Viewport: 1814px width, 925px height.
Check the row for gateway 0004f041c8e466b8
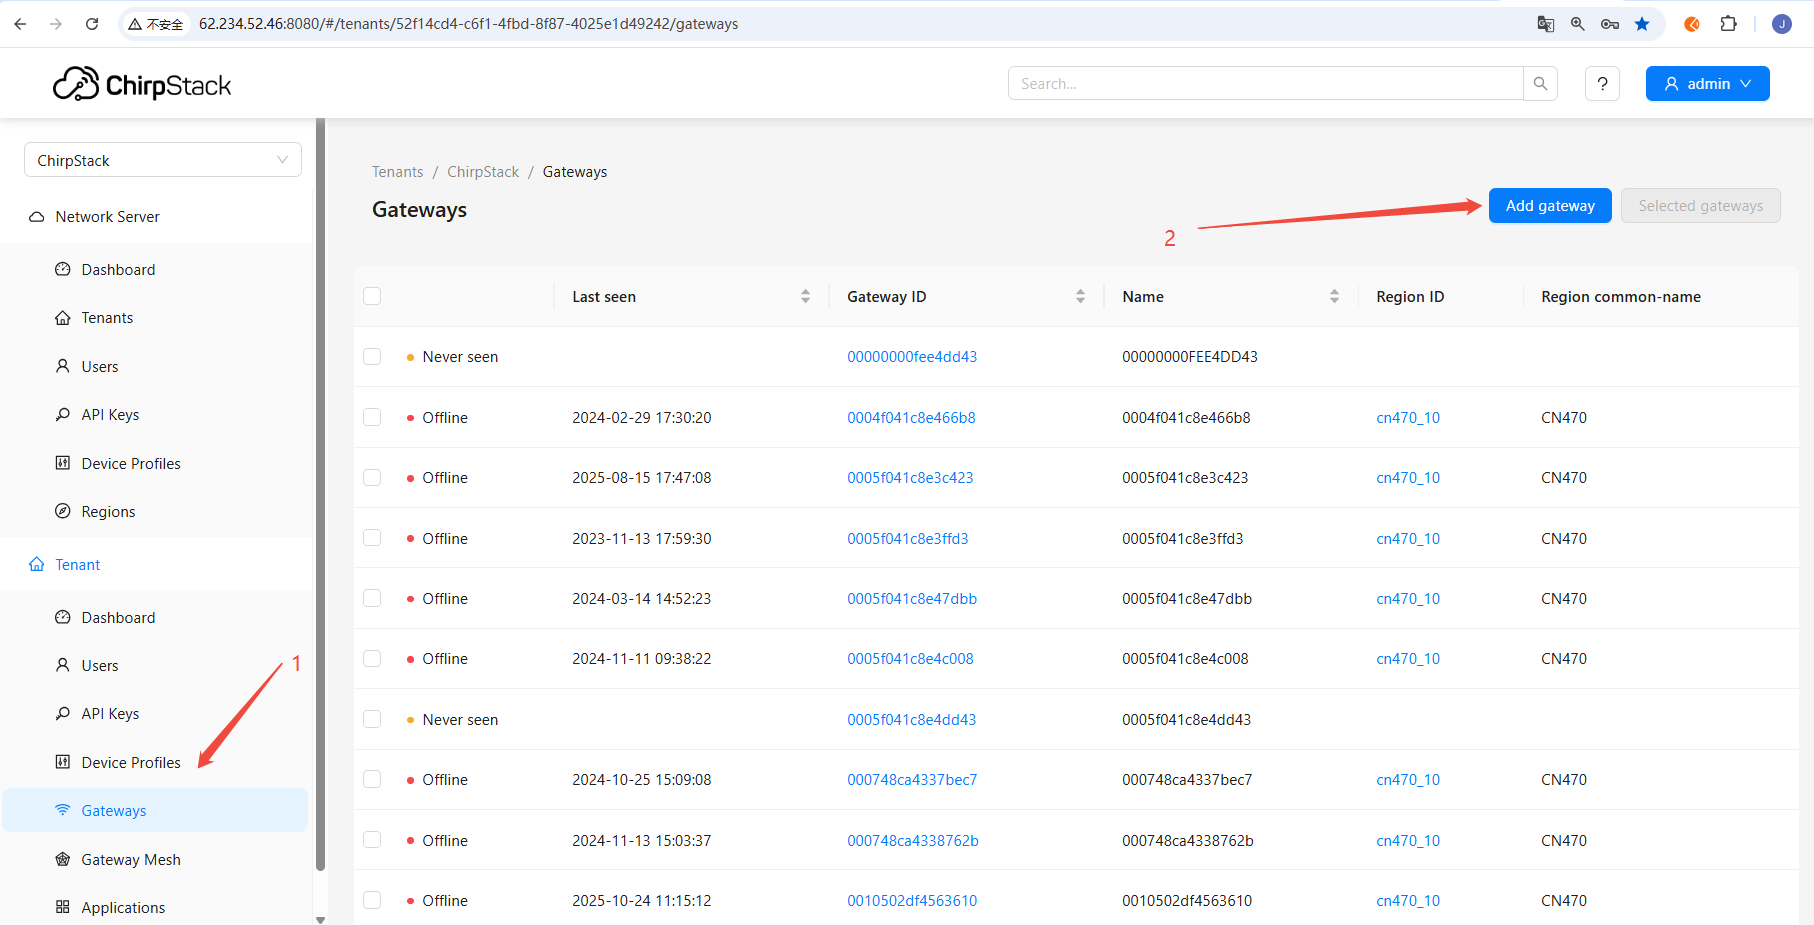coord(372,417)
